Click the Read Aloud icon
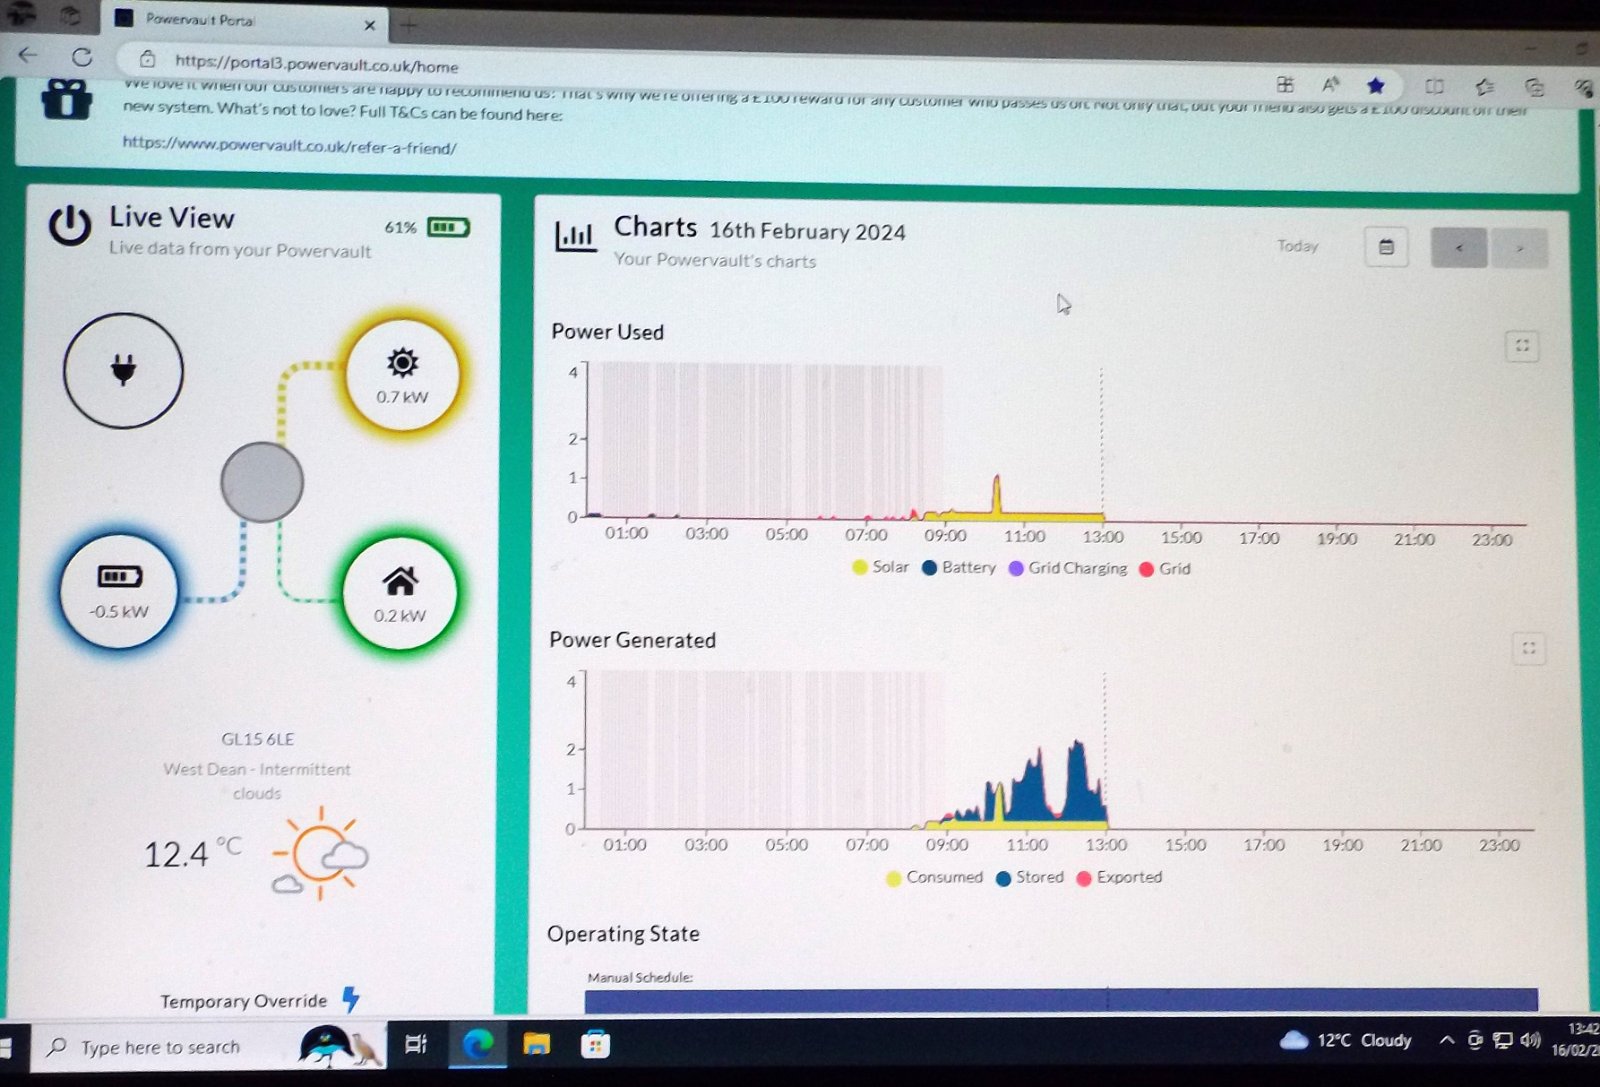Viewport: 1600px width, 1087px height. [1330, 84]
